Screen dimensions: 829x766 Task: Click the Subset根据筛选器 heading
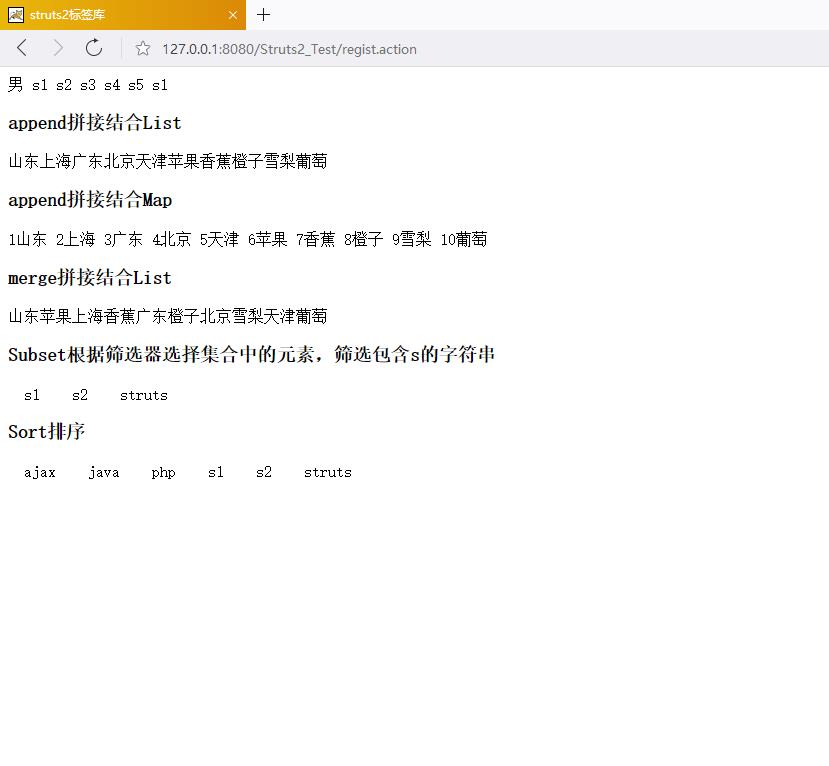point(251,355)
